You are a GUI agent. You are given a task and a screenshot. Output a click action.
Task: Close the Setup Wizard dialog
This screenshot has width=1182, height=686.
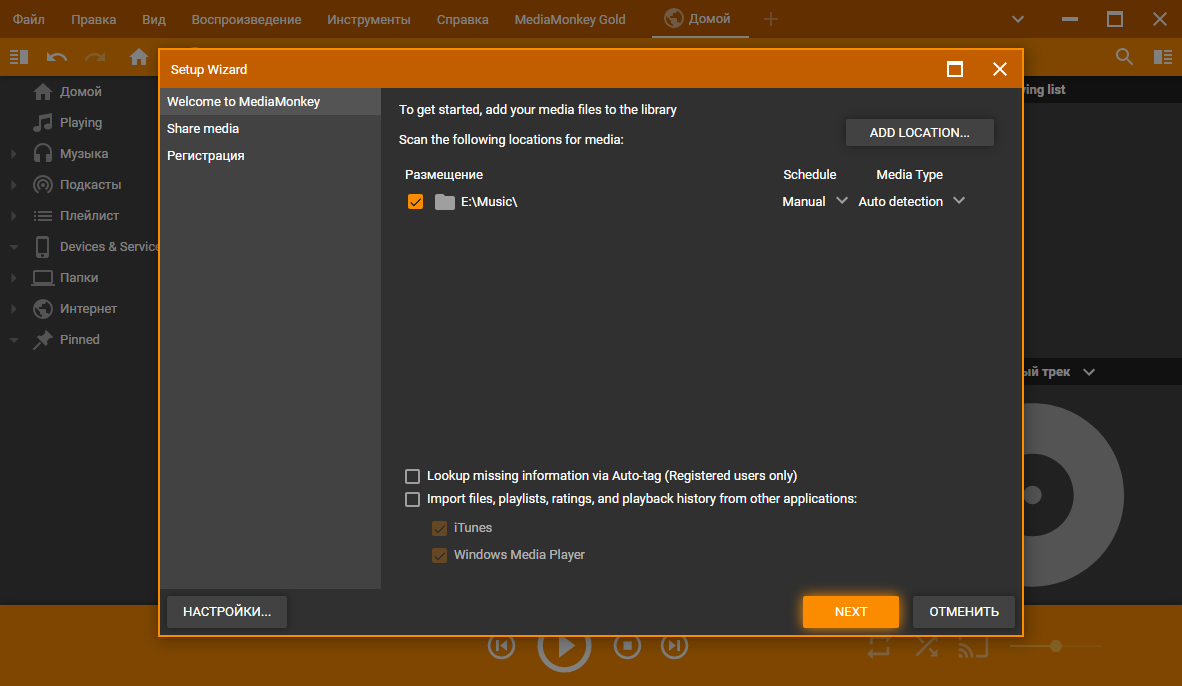click(x=1000, y=69)
